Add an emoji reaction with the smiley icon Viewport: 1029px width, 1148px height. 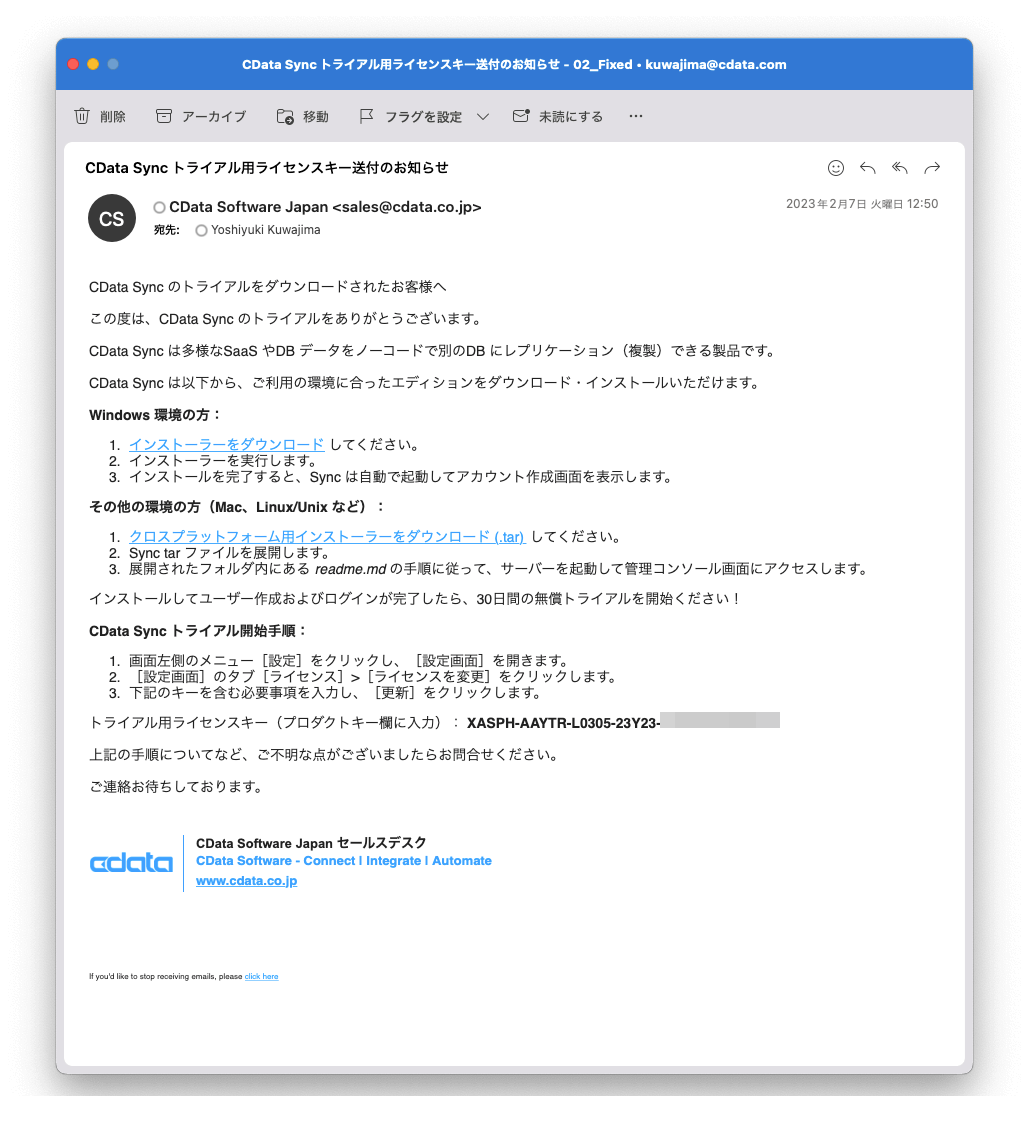[x=836, y=168]
